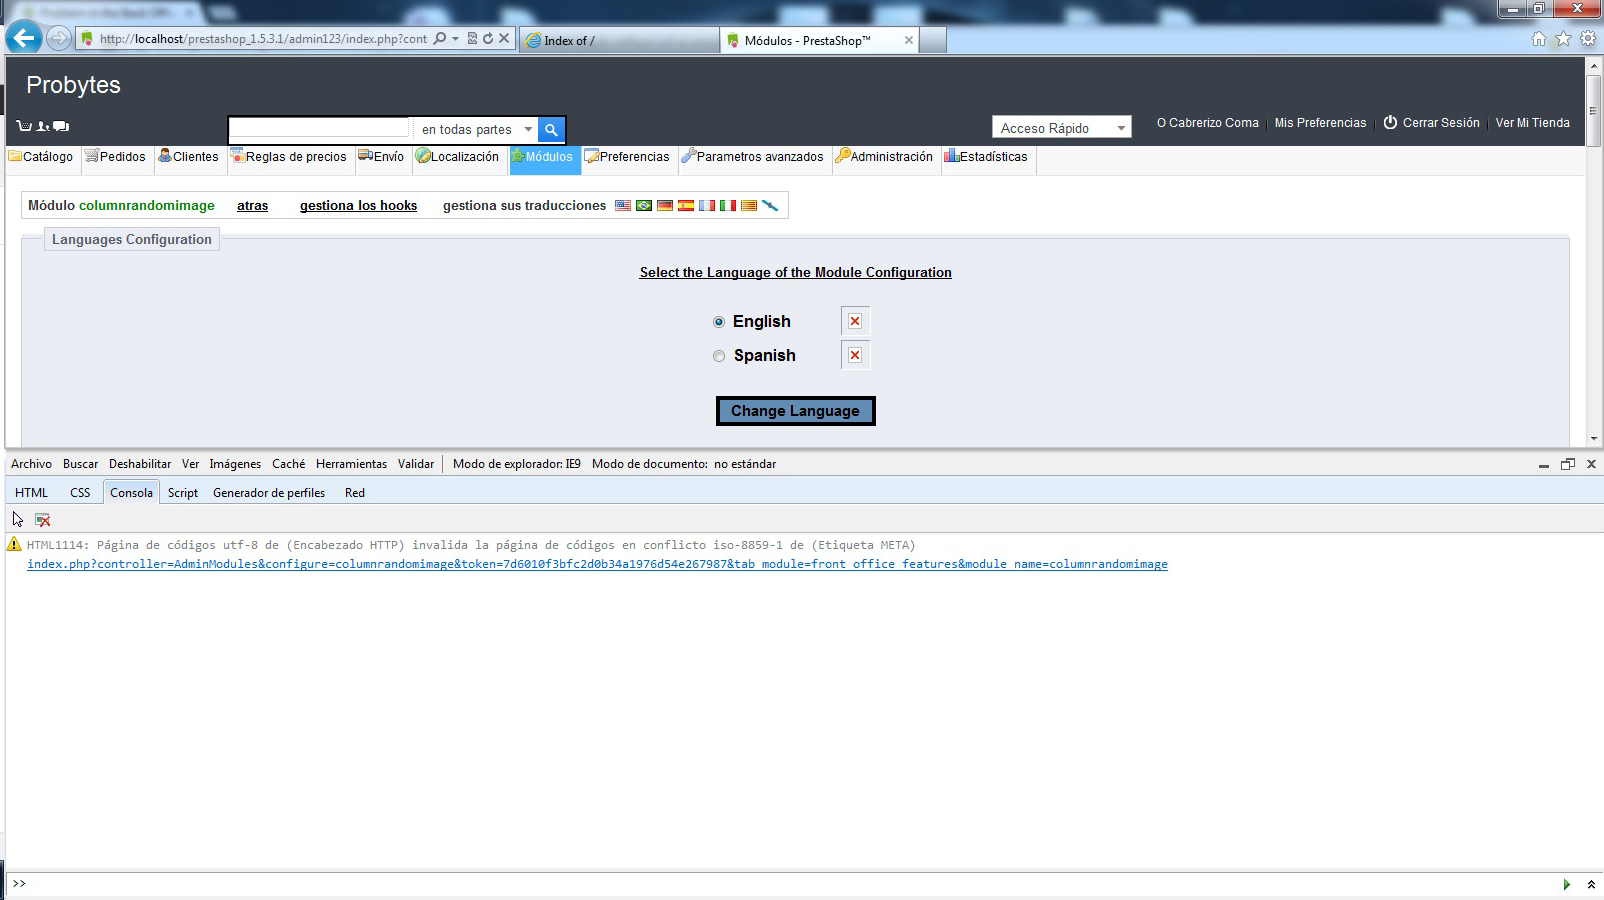Click the broken image icon beside Spanish
Screen dimensions: 1604x900
(x=855, y=355)
